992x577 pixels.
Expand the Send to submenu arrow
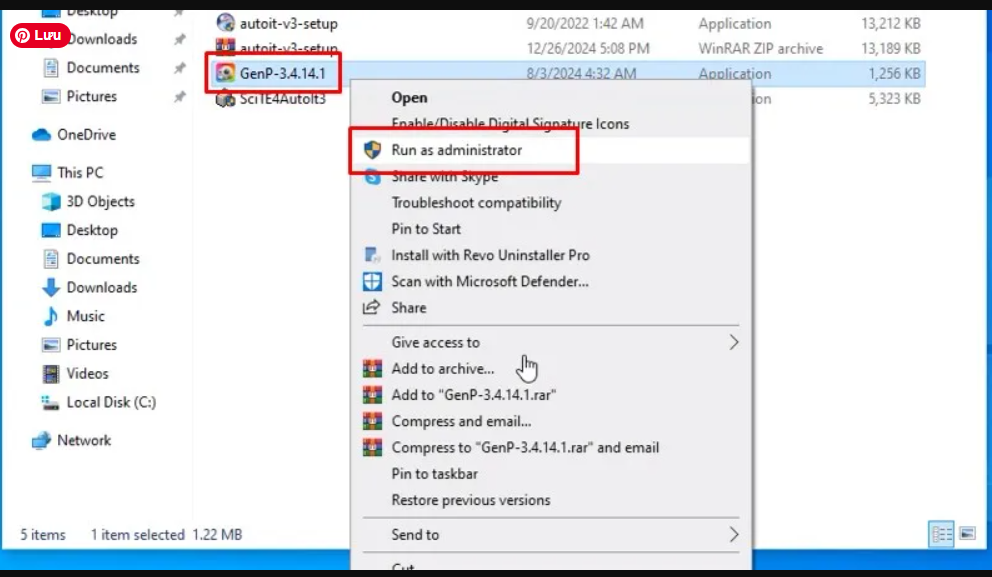[733, 534]
